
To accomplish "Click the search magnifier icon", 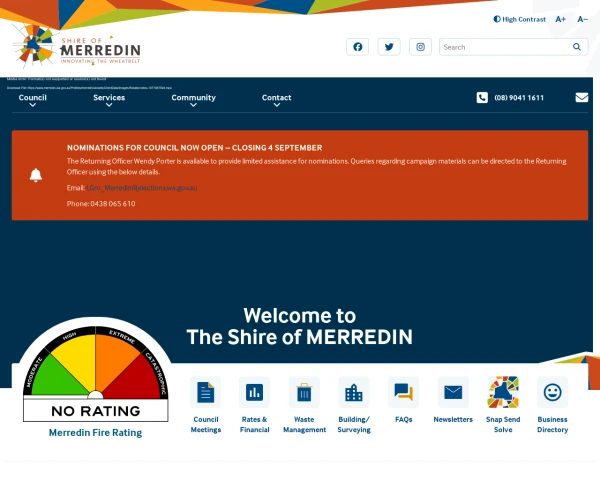I will tap(577, 47).
